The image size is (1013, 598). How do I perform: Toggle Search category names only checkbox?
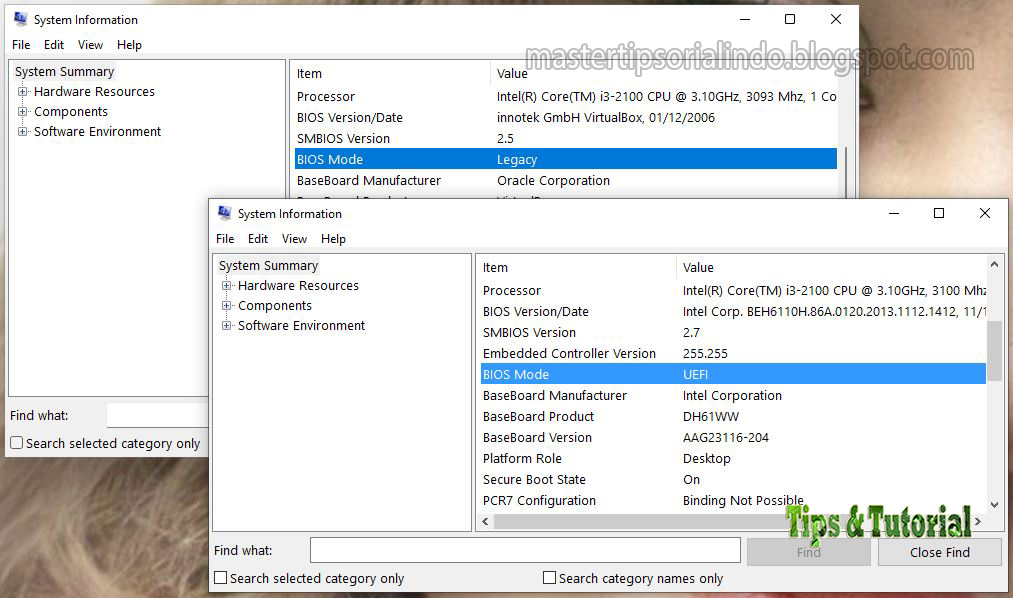point(549,578)
